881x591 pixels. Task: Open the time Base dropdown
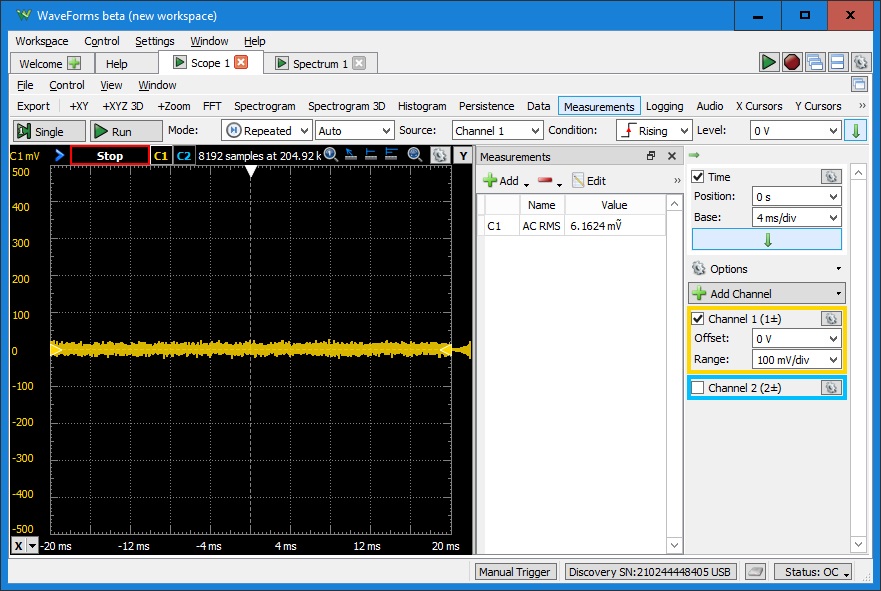tap(797, 218)
